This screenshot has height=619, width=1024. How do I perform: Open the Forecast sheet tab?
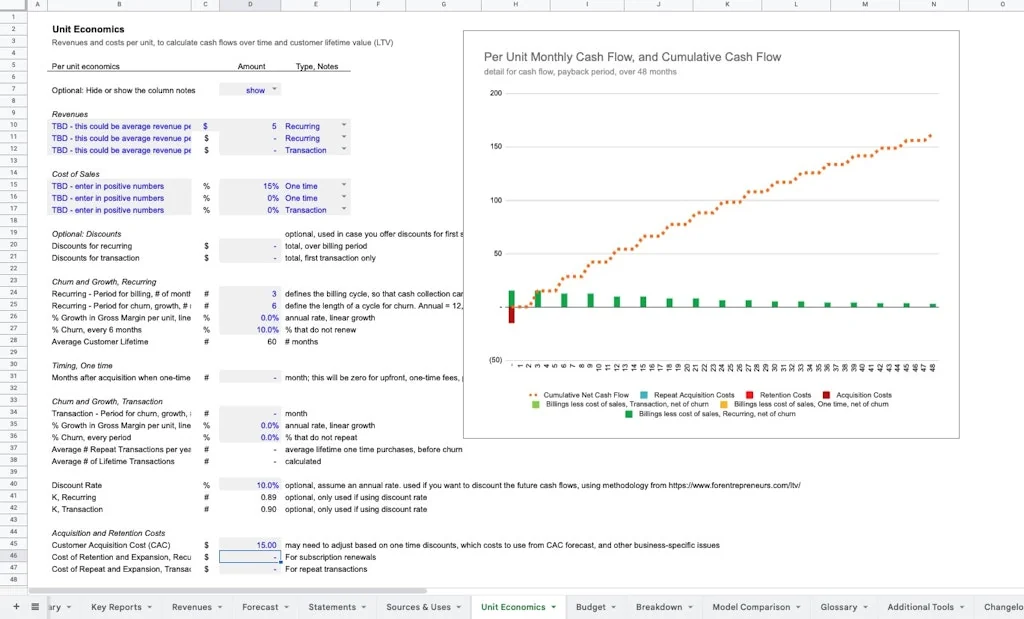point(259,606)
